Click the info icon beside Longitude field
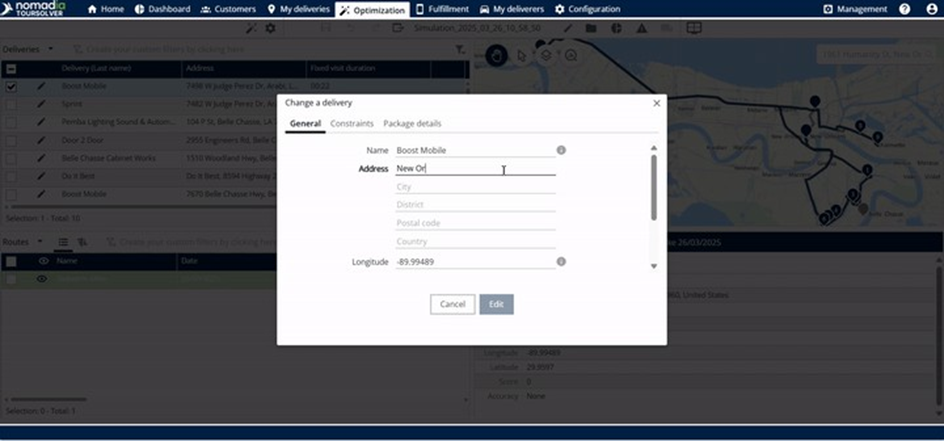The width and height of the screenshot is (944, 441). pyautogui.click(x=561, y=262)
